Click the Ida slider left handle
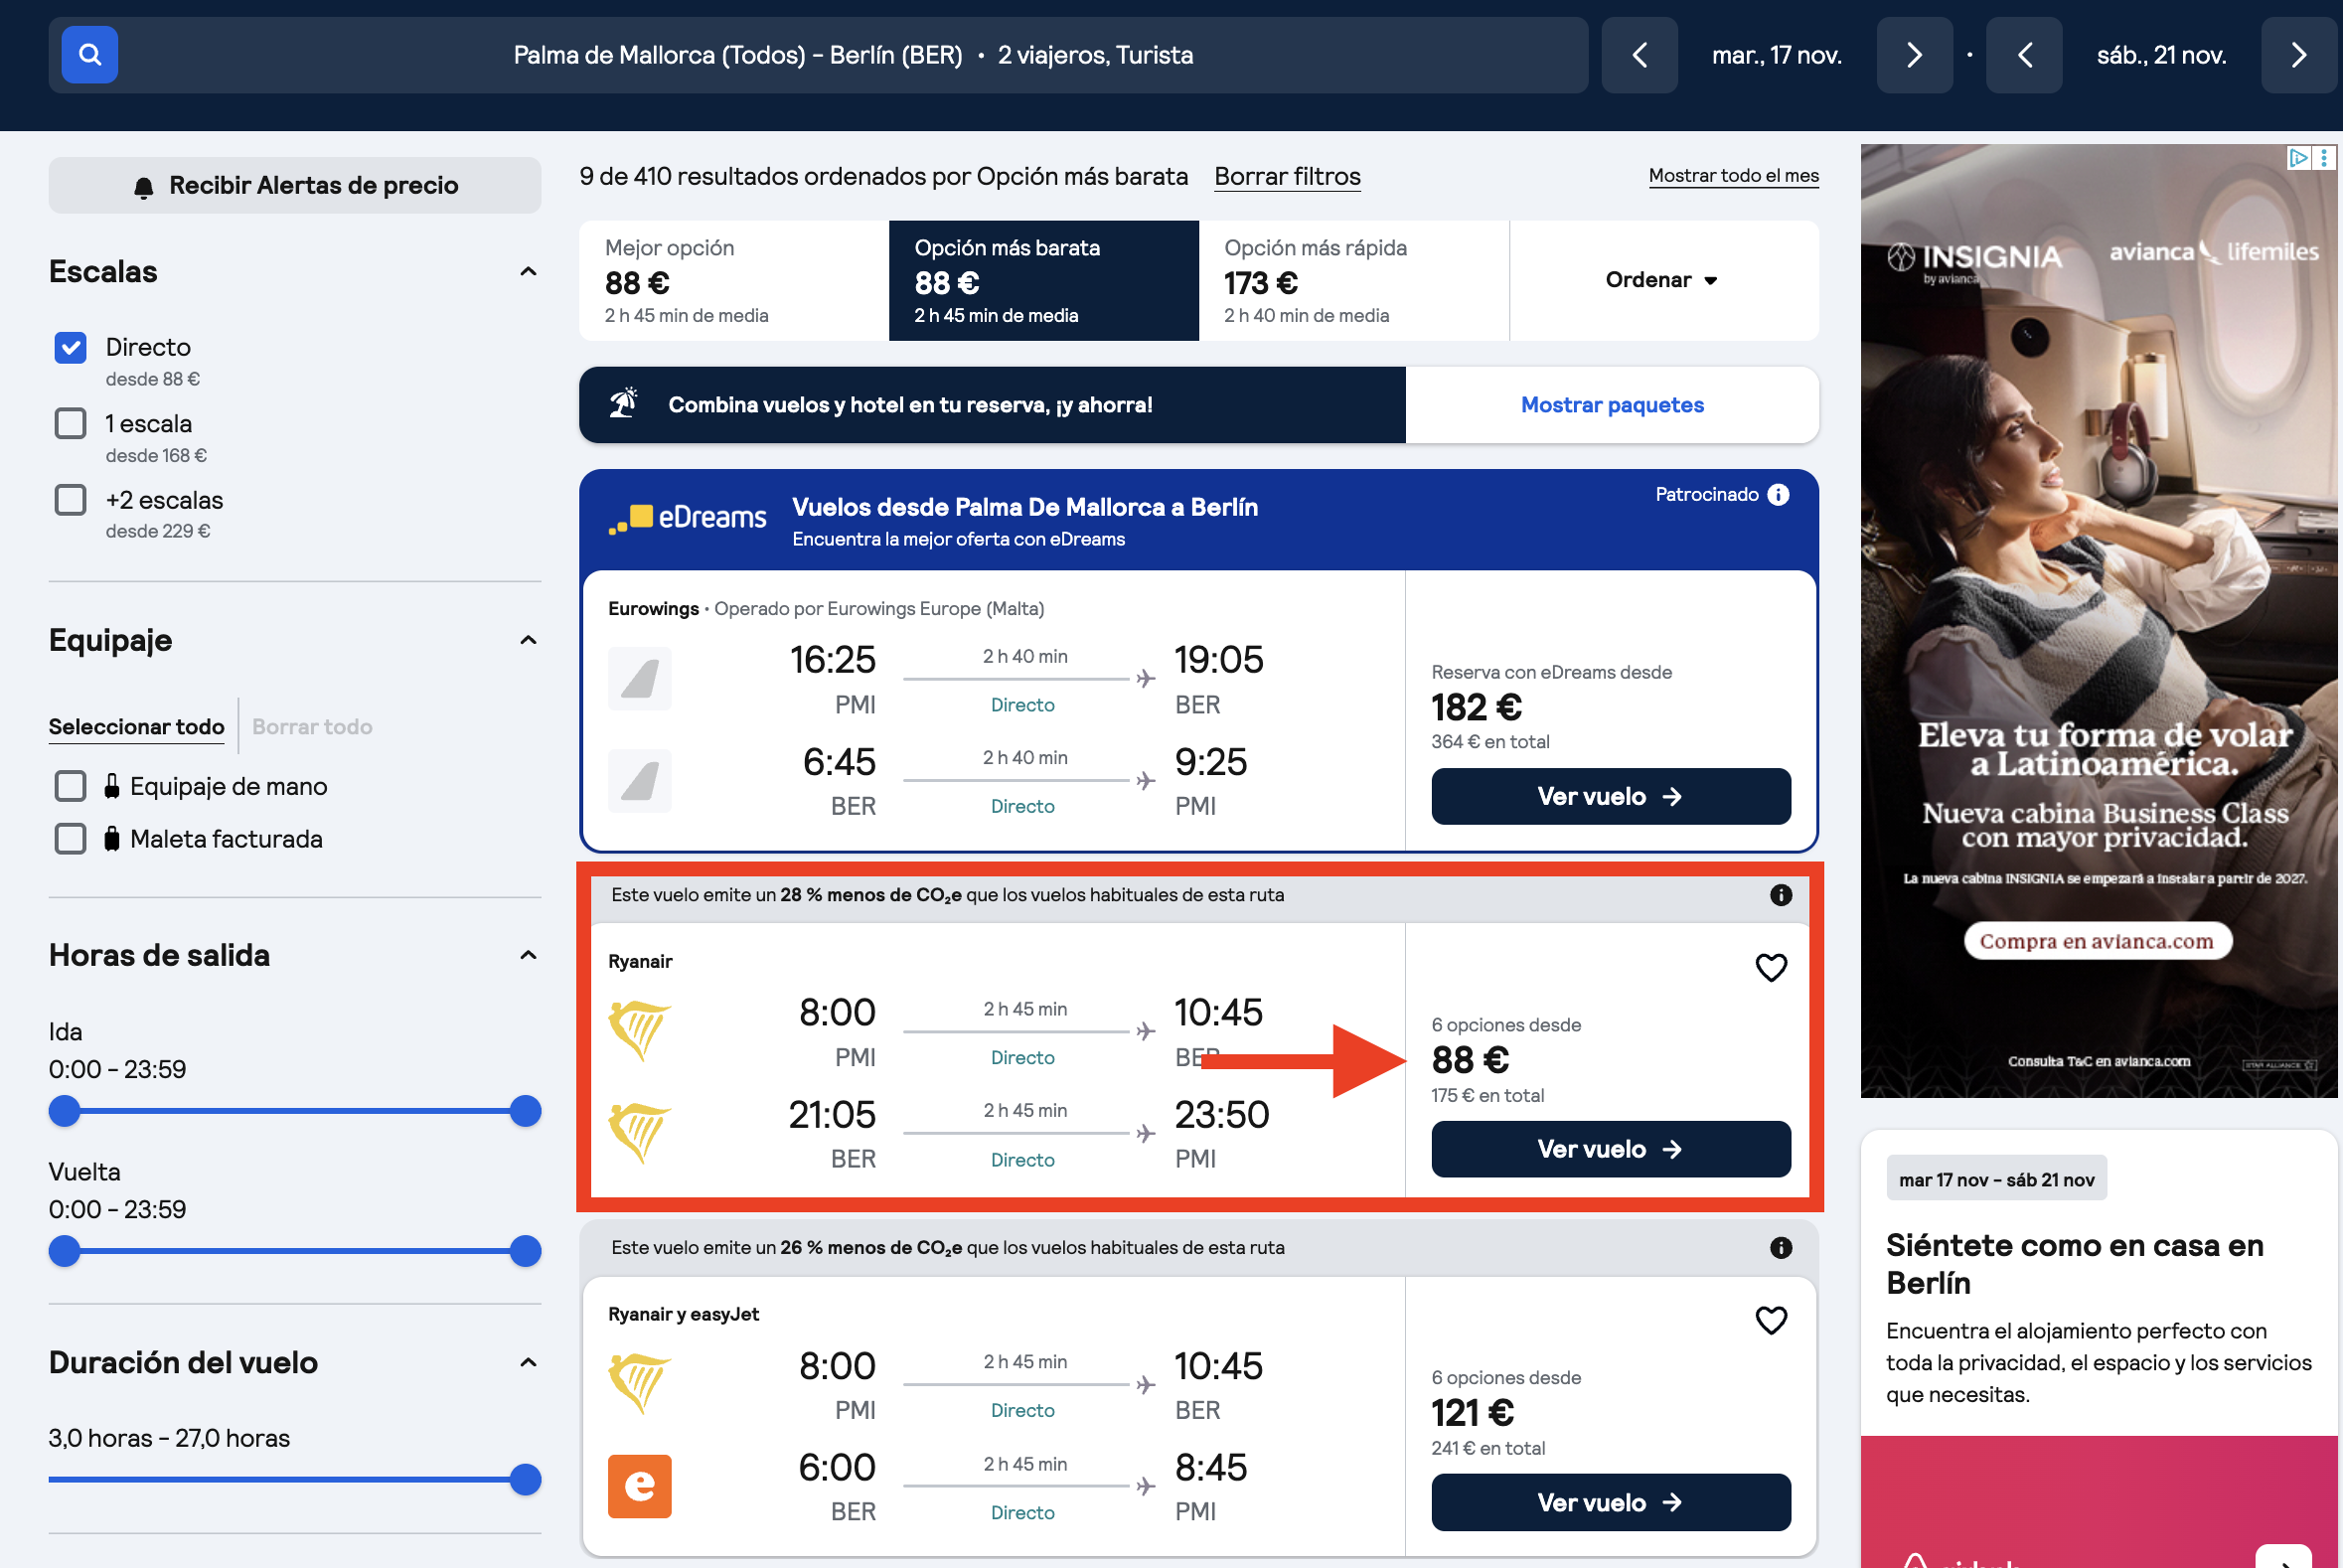 (65, 1111)
